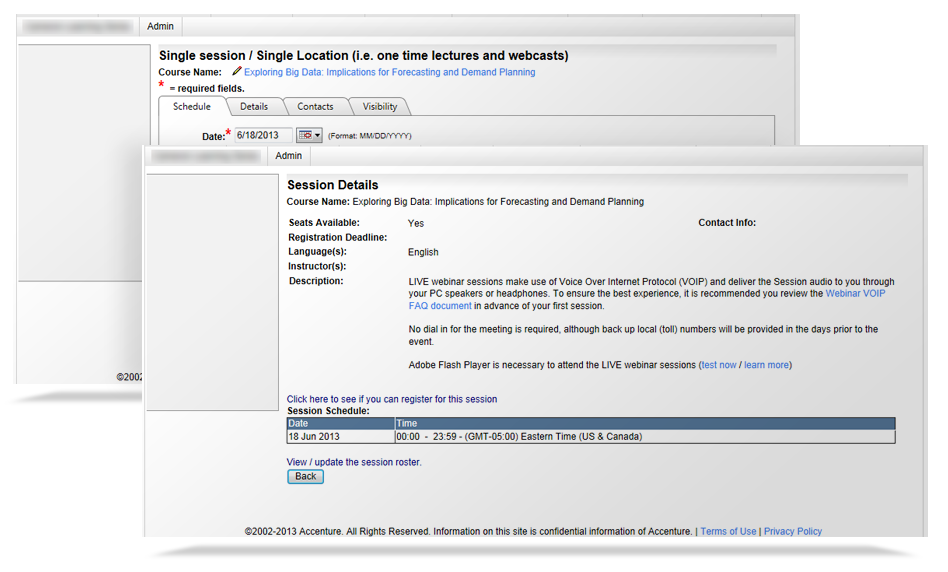Viewport: 948px width, 572px height.
Task: Open Admin menu in Session Details window
Action: point(288,155)
